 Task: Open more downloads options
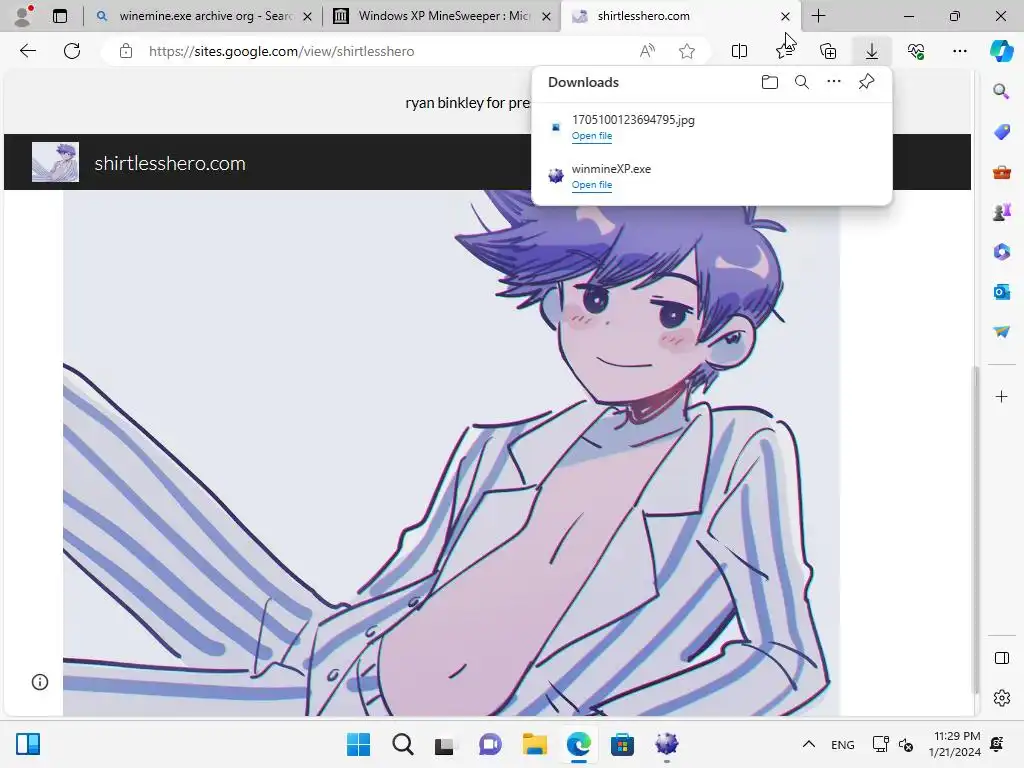tap(834, 82)
